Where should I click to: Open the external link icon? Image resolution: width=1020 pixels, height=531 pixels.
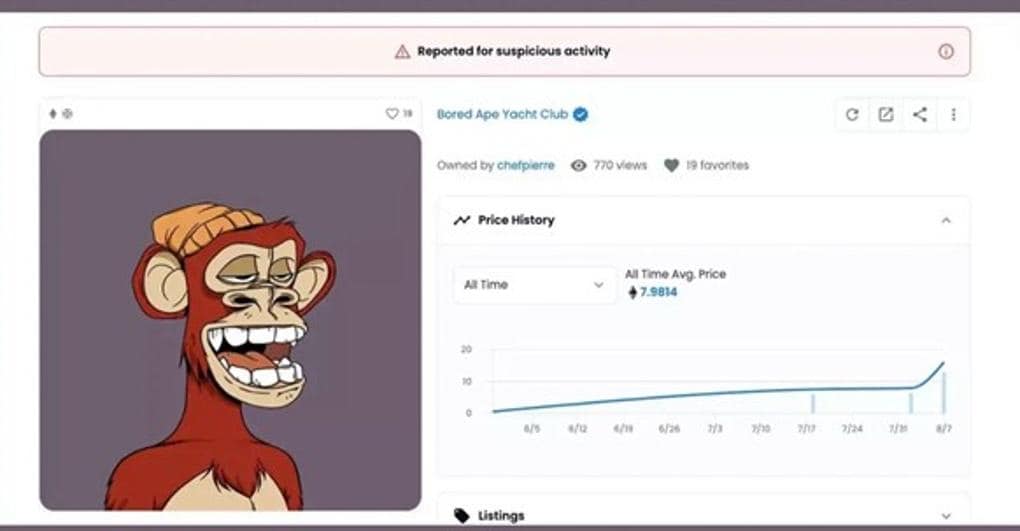click(885, 115)
